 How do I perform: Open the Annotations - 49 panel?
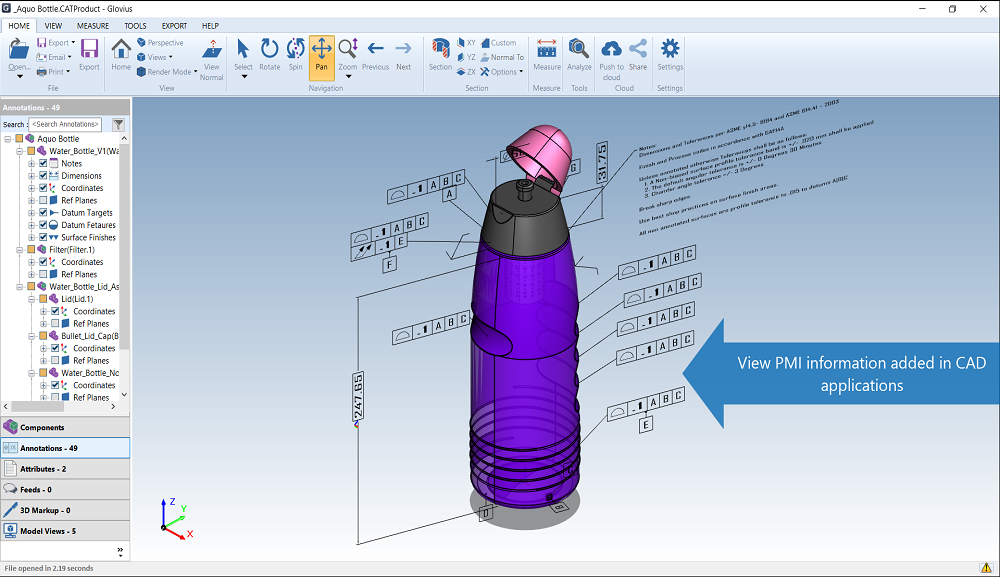(x=65, y=448)
